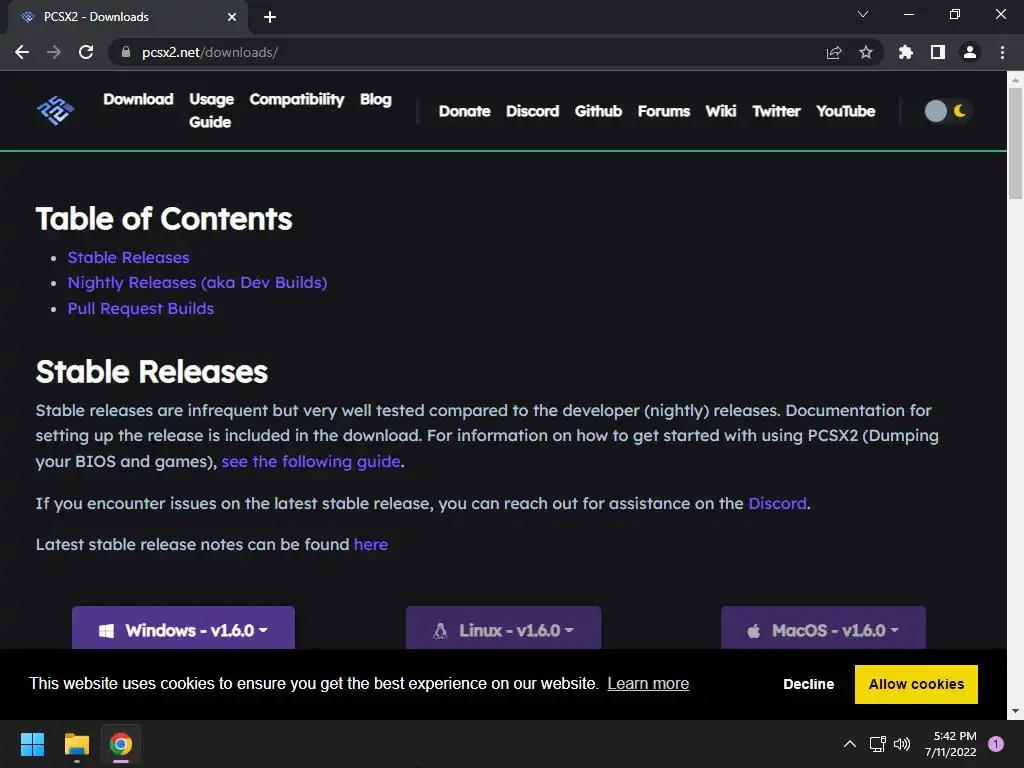Click the share this page icon

point(834,52)
